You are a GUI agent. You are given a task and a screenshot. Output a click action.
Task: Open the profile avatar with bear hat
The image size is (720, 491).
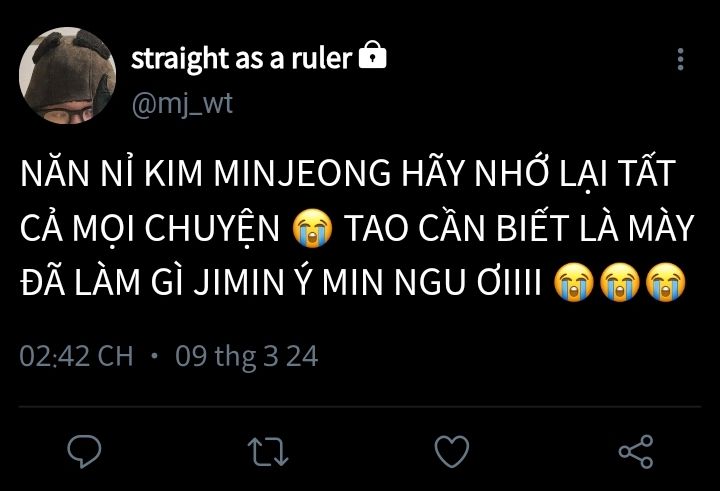[x=68, y=75]
